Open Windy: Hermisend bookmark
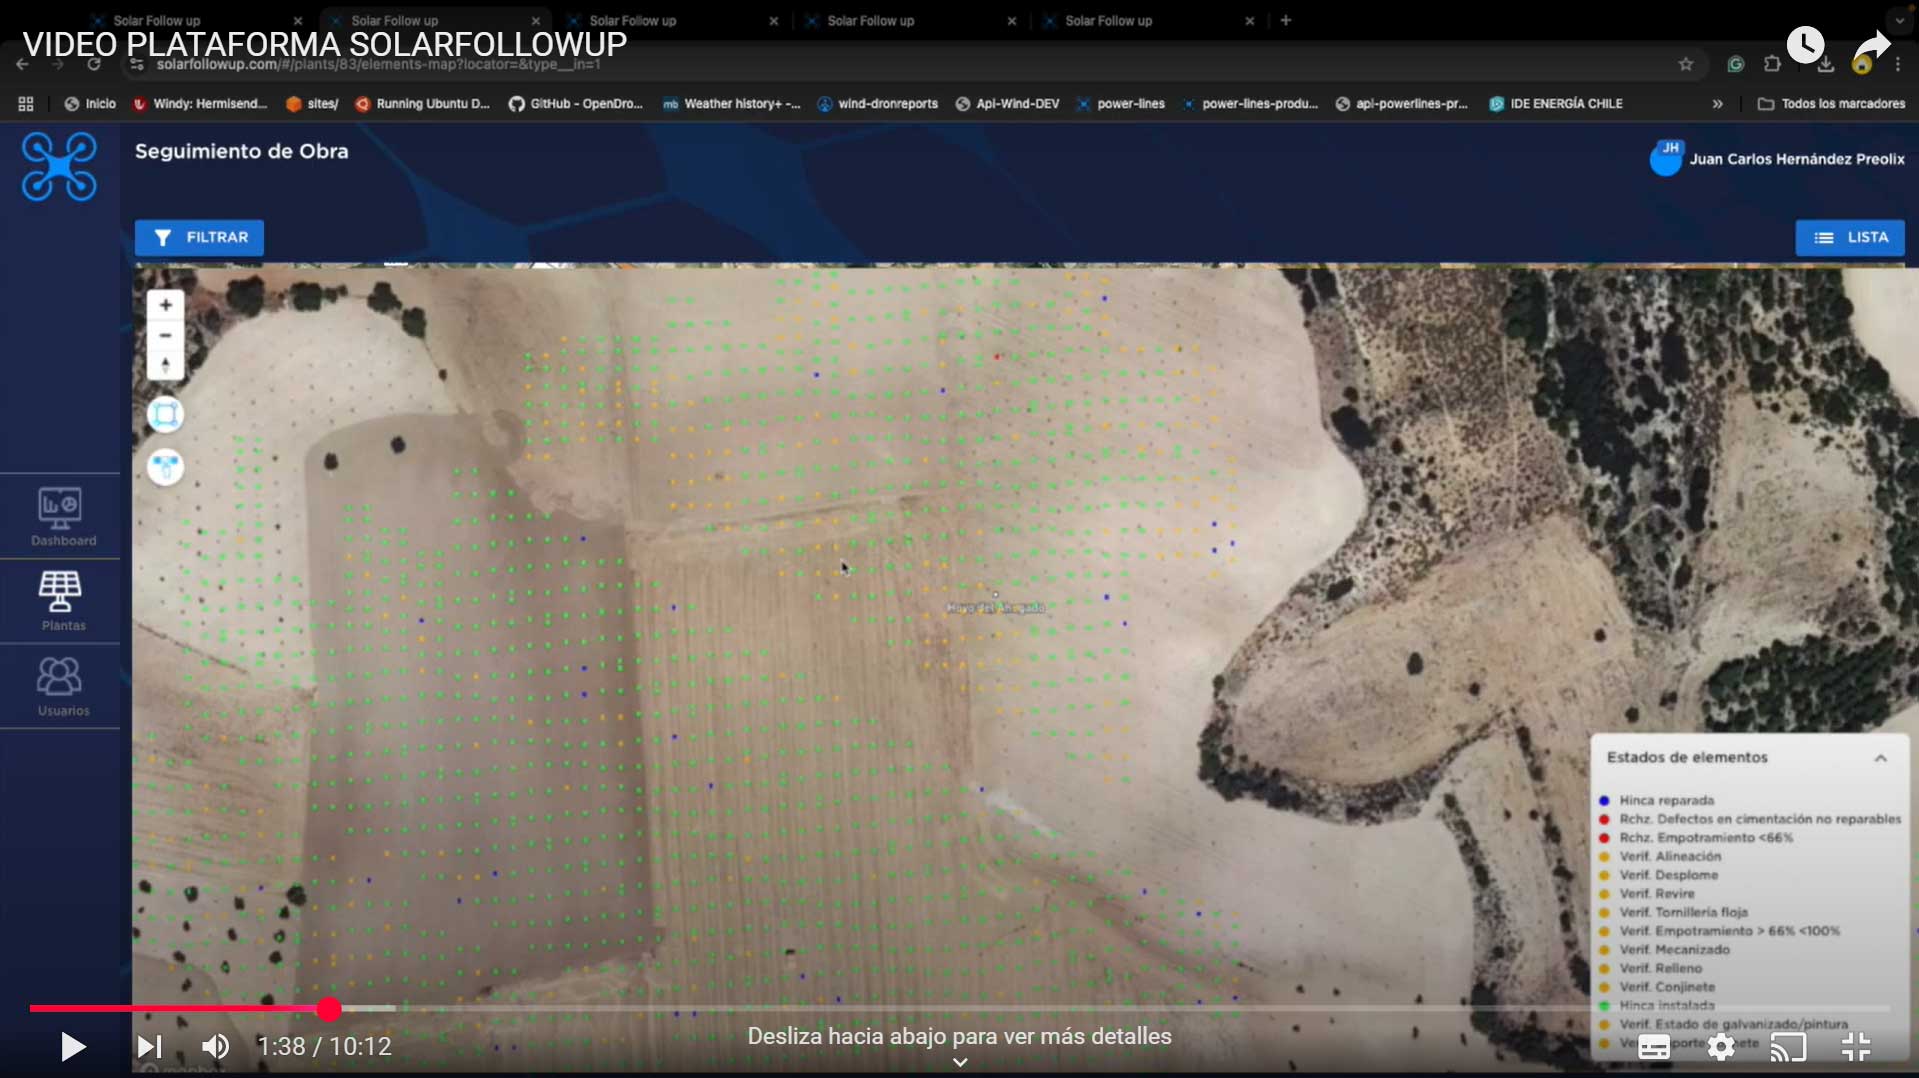The image size is (1919, 1078). tap(200, 104)
